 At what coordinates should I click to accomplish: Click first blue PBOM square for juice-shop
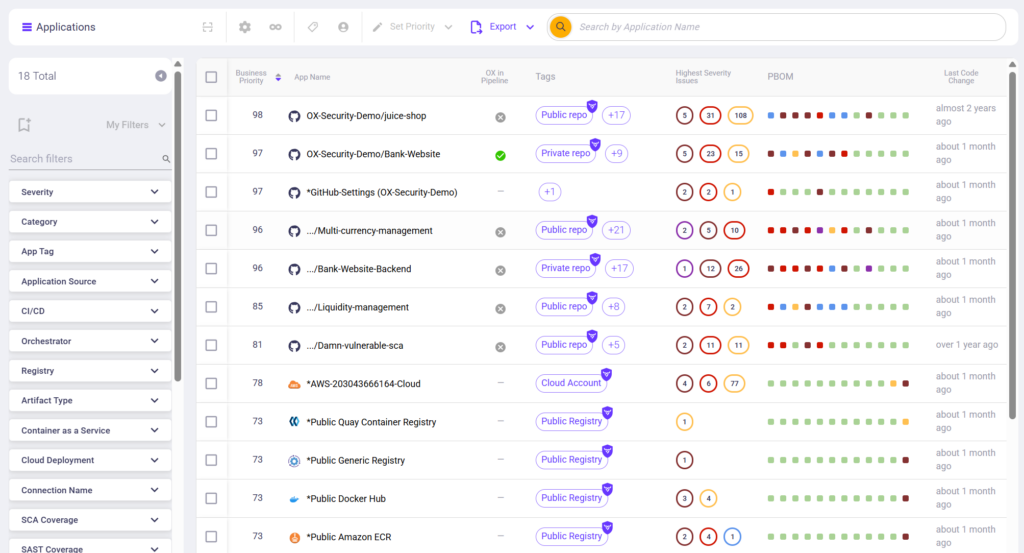(771, 116)
